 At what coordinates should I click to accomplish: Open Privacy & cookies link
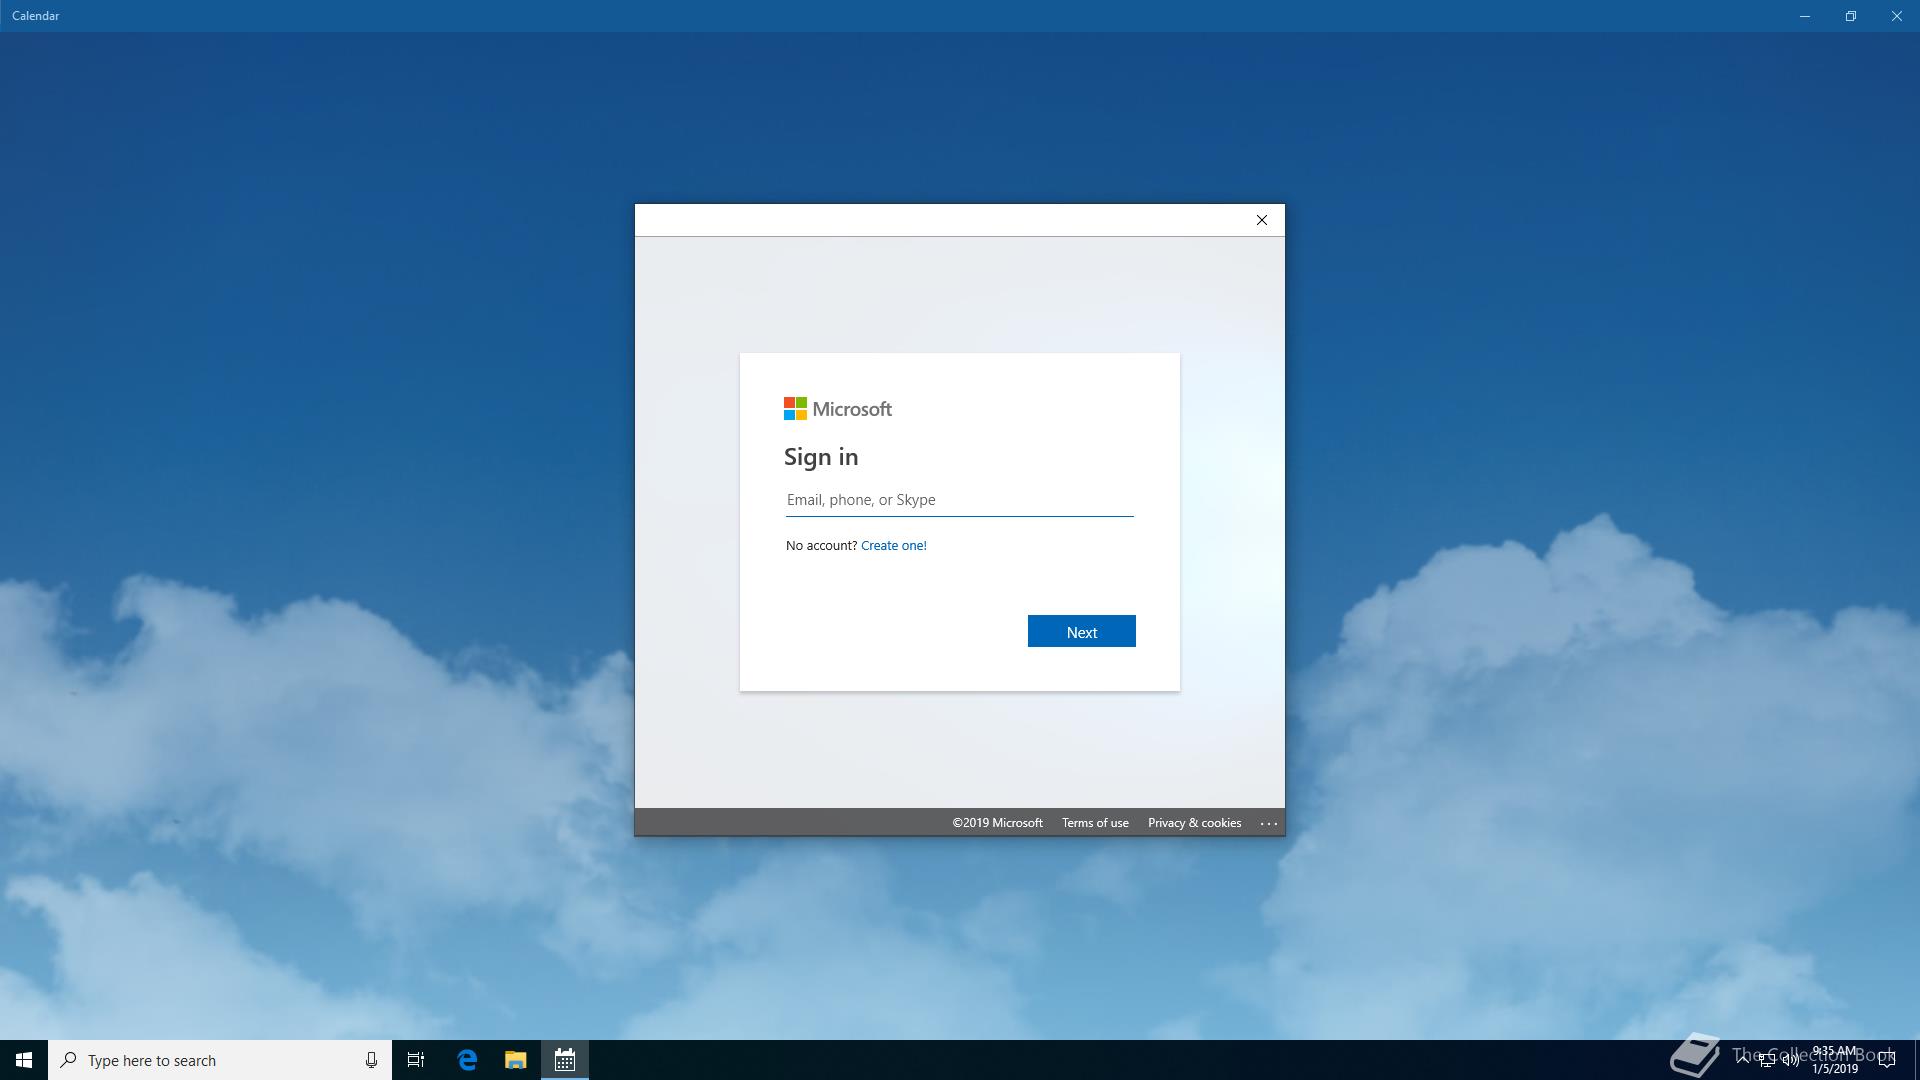[x=1194, y=823]
